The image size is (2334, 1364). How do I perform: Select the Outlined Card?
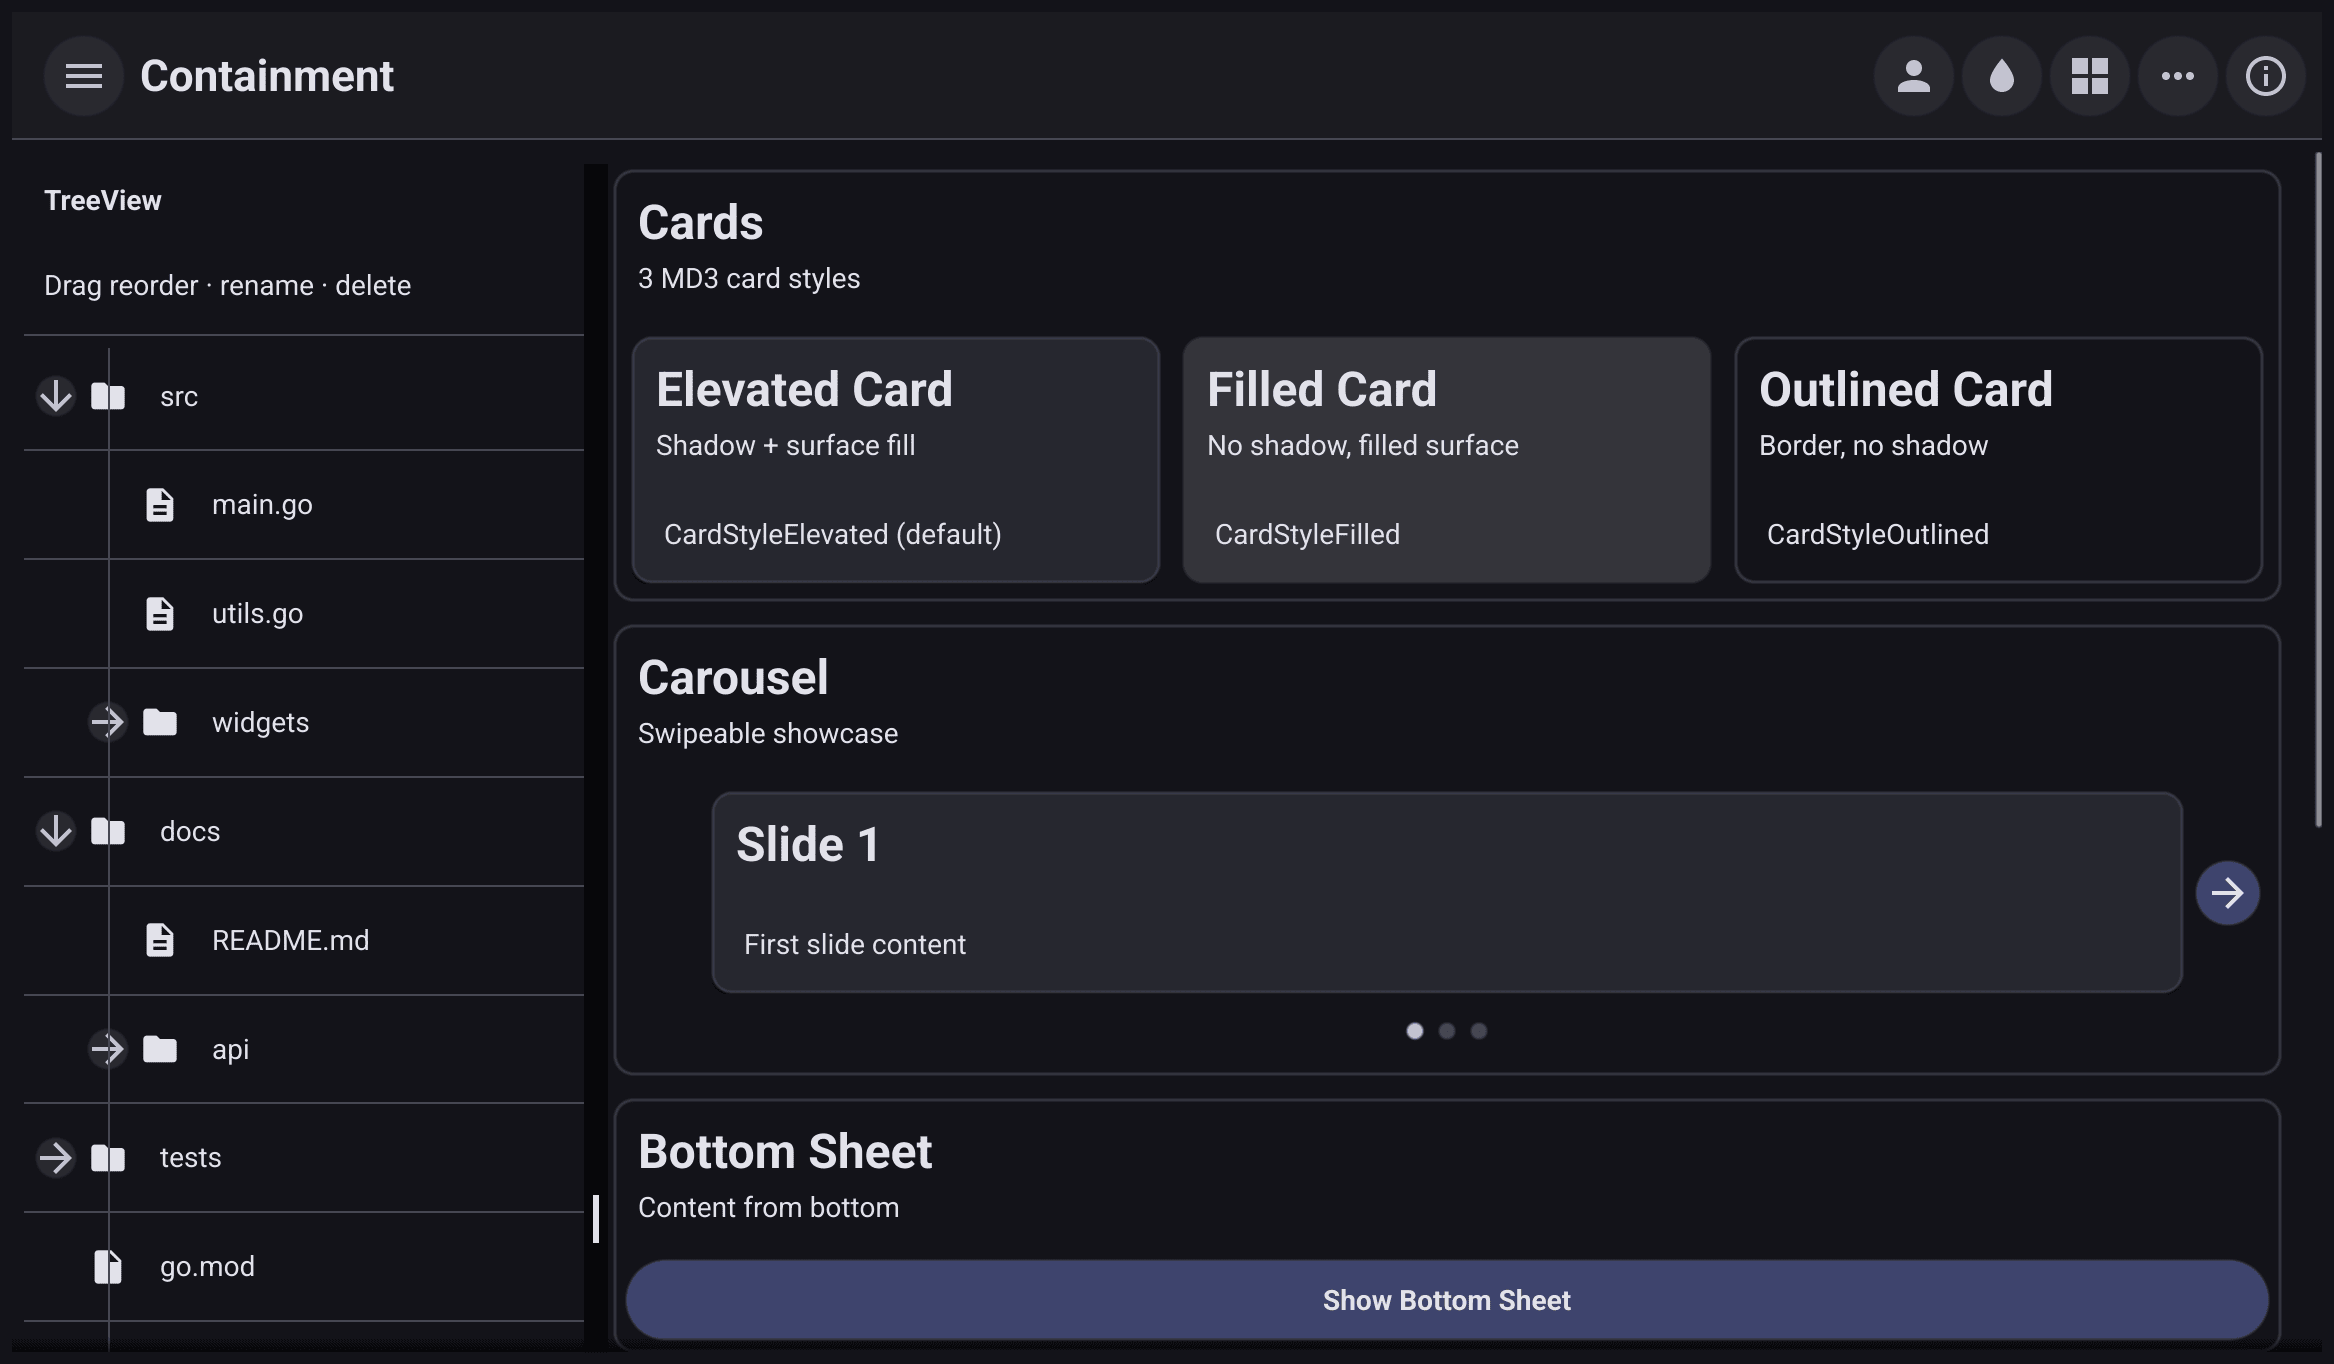click(x=1999, y=460)
